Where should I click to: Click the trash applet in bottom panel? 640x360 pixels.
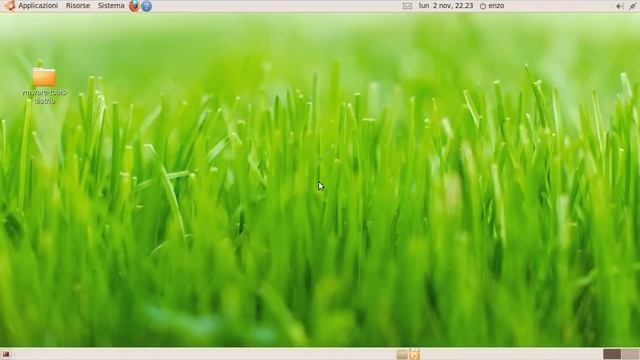414,354
